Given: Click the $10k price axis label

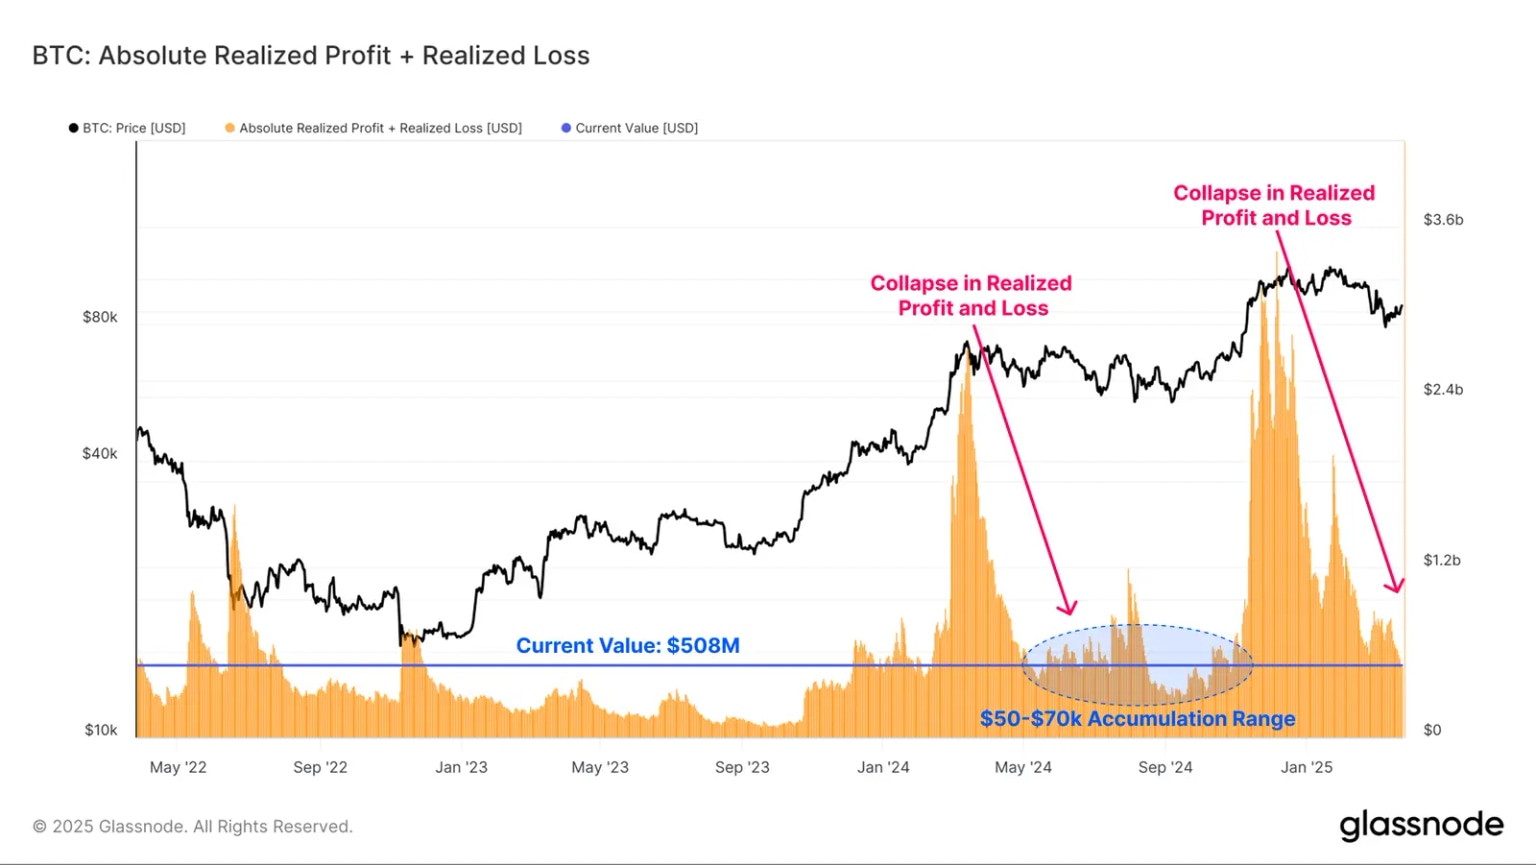Looking at the screenshot, I should tap(101, 730).
